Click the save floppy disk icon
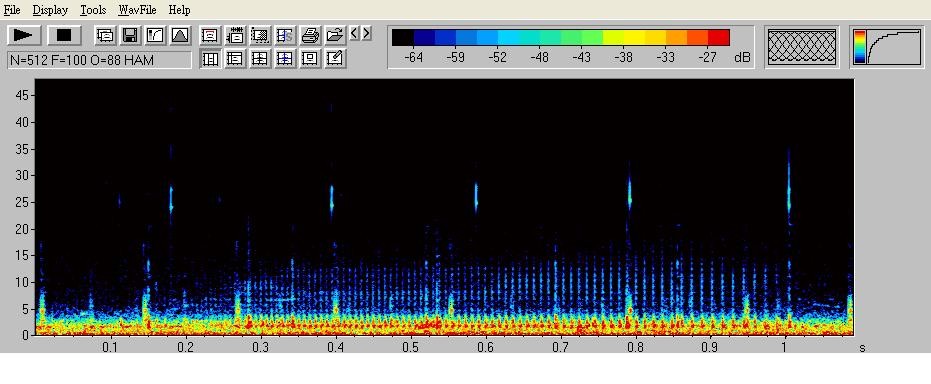This screenshot has height=384, width=931. click(130, 35)
